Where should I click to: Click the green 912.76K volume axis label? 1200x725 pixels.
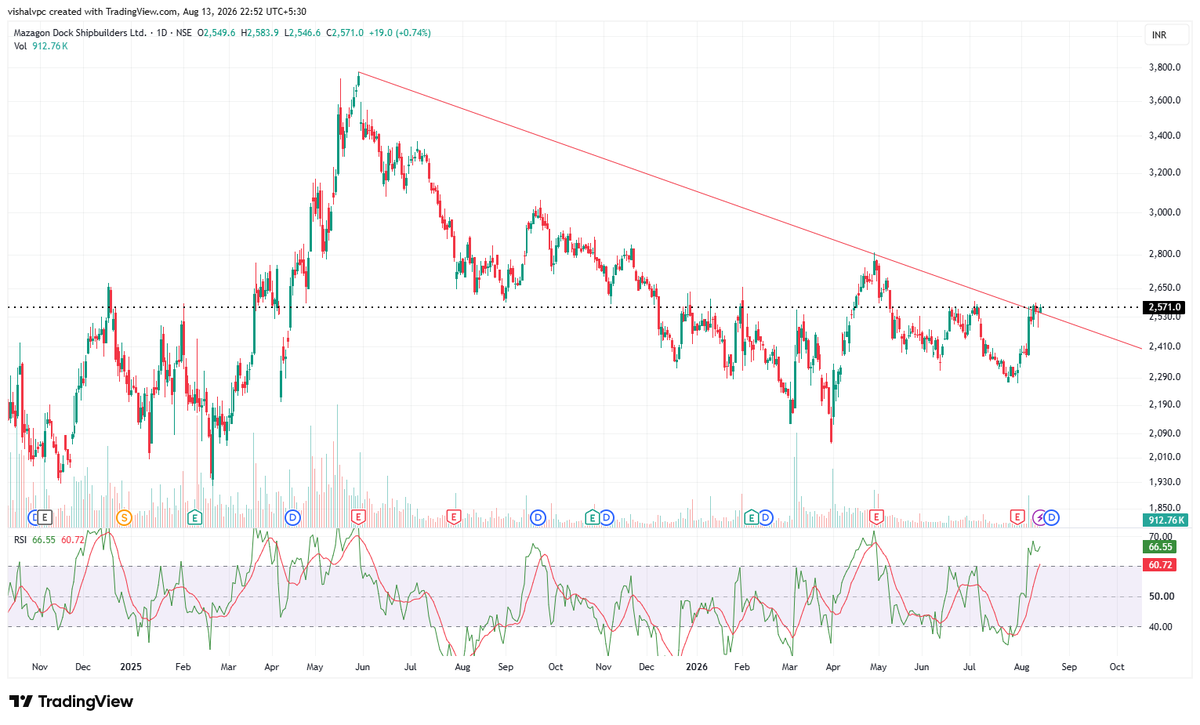[1166, 520]
